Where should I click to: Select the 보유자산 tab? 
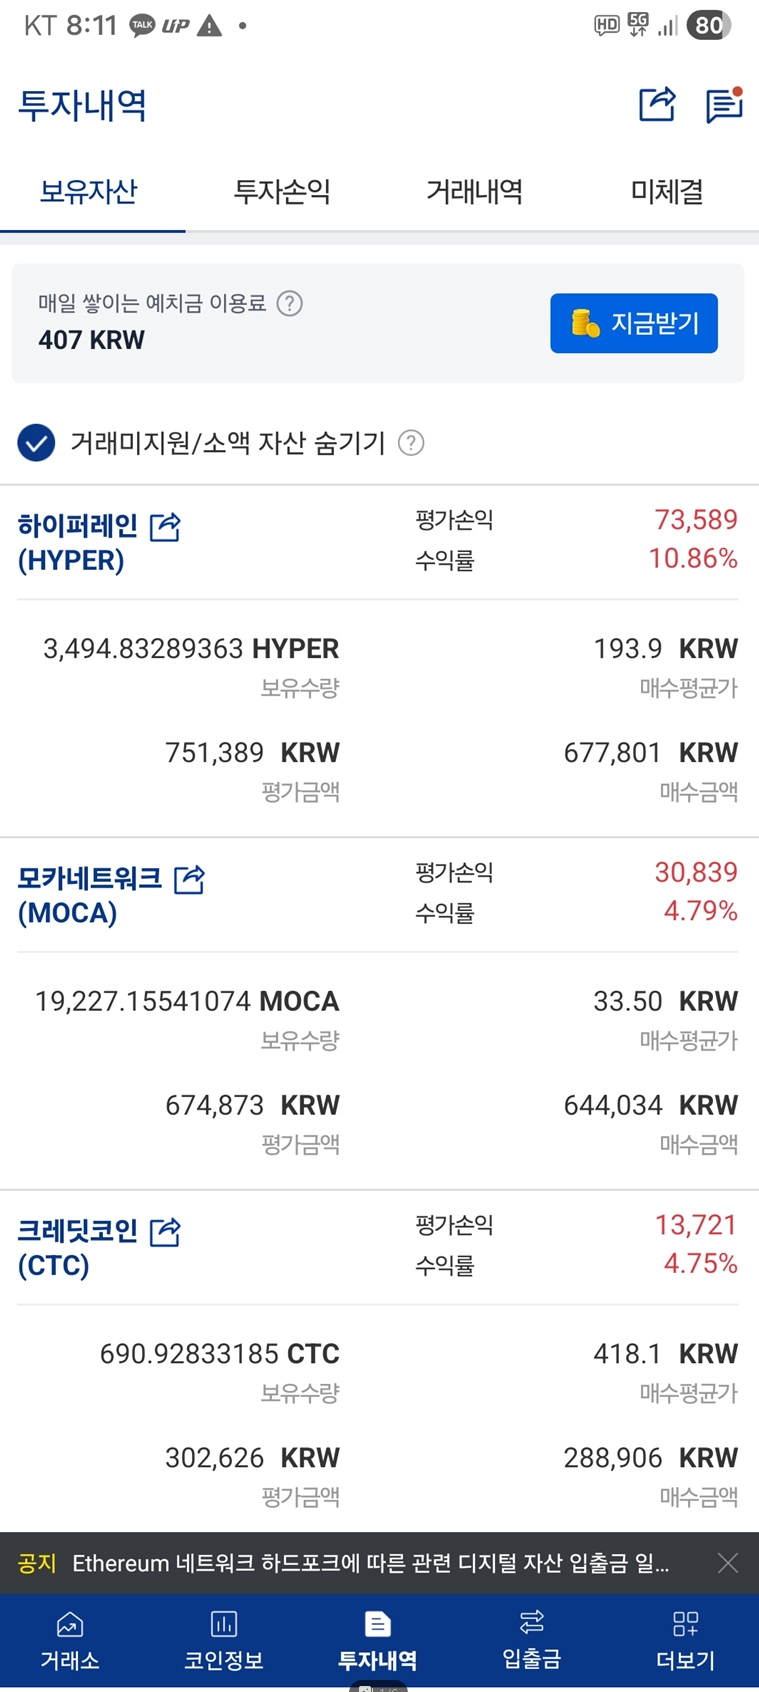coord(88,191)
